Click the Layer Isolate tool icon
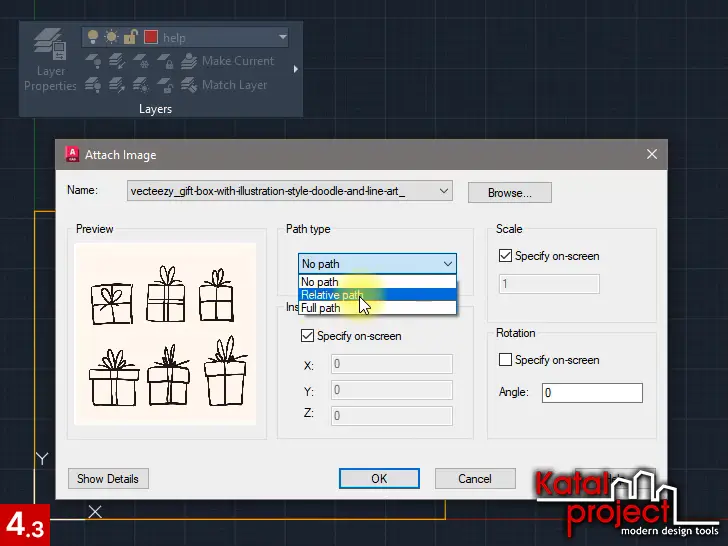728x546 pixels. click(117, 61)
